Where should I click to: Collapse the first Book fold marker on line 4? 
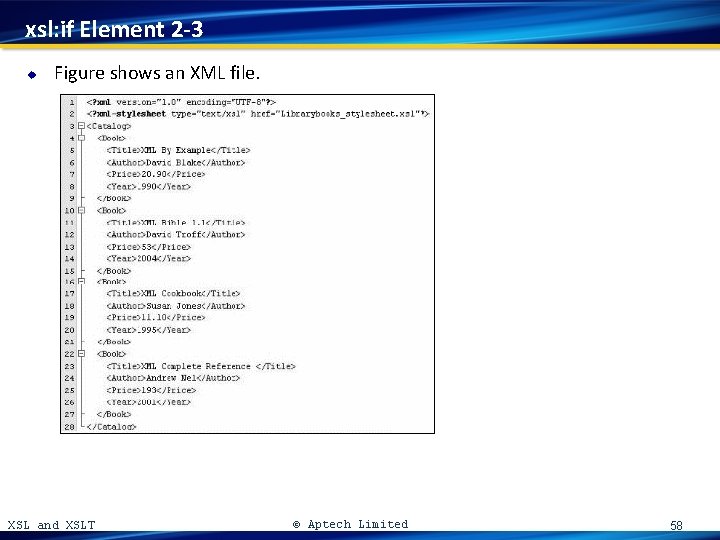[x=81, y=138]
